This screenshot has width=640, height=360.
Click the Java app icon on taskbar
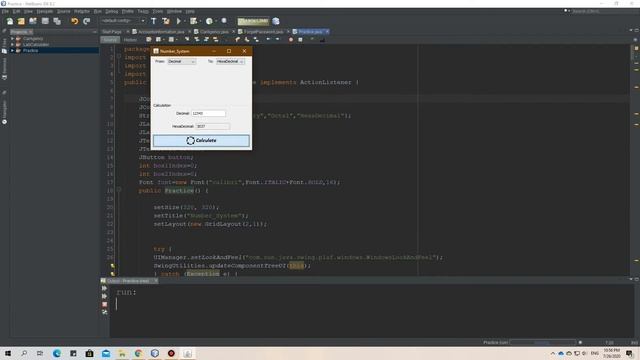[x=187, y=353]
